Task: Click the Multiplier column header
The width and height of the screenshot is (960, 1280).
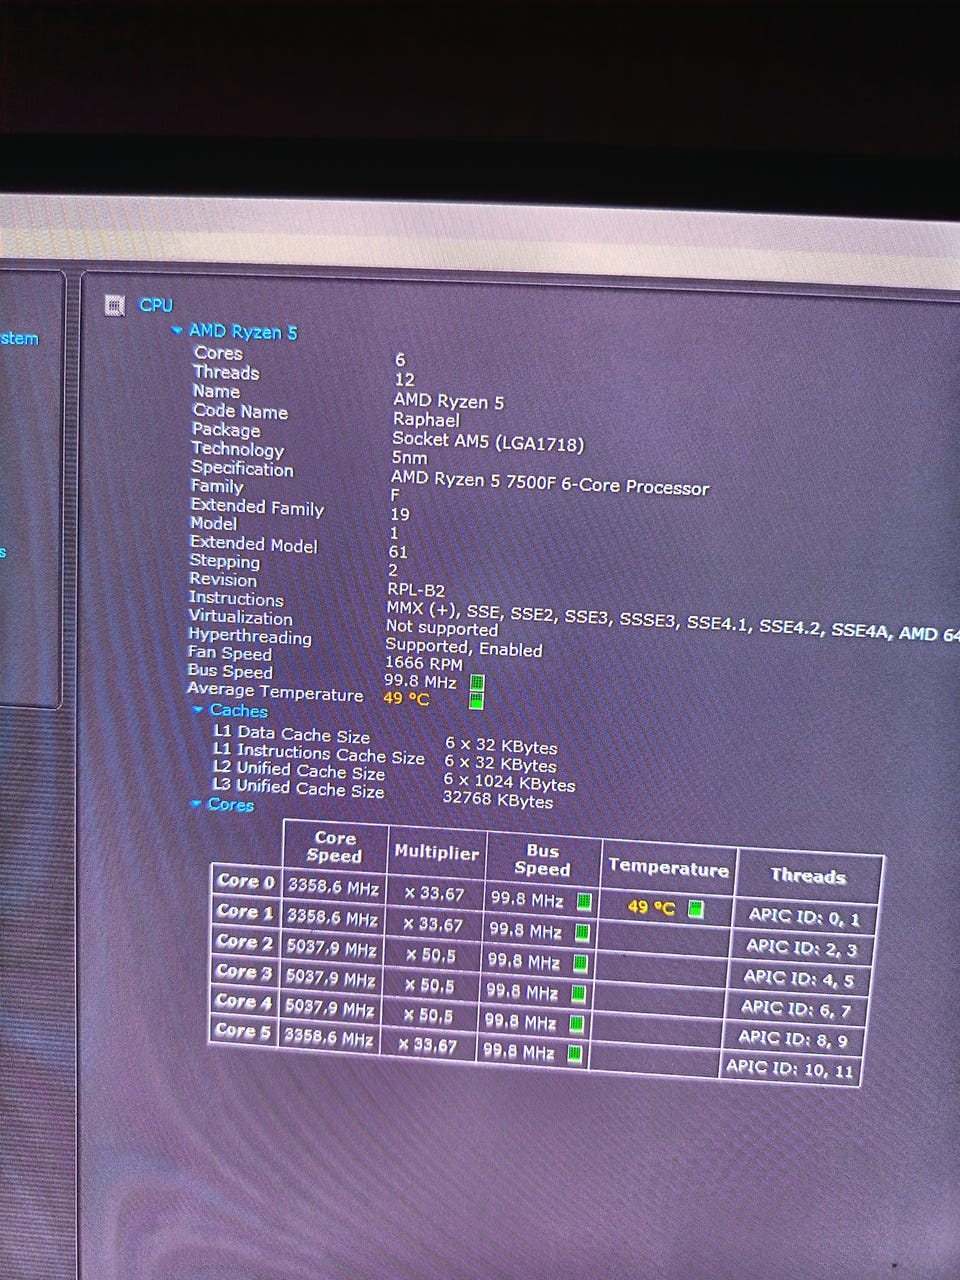Action: tap(436, 852)
